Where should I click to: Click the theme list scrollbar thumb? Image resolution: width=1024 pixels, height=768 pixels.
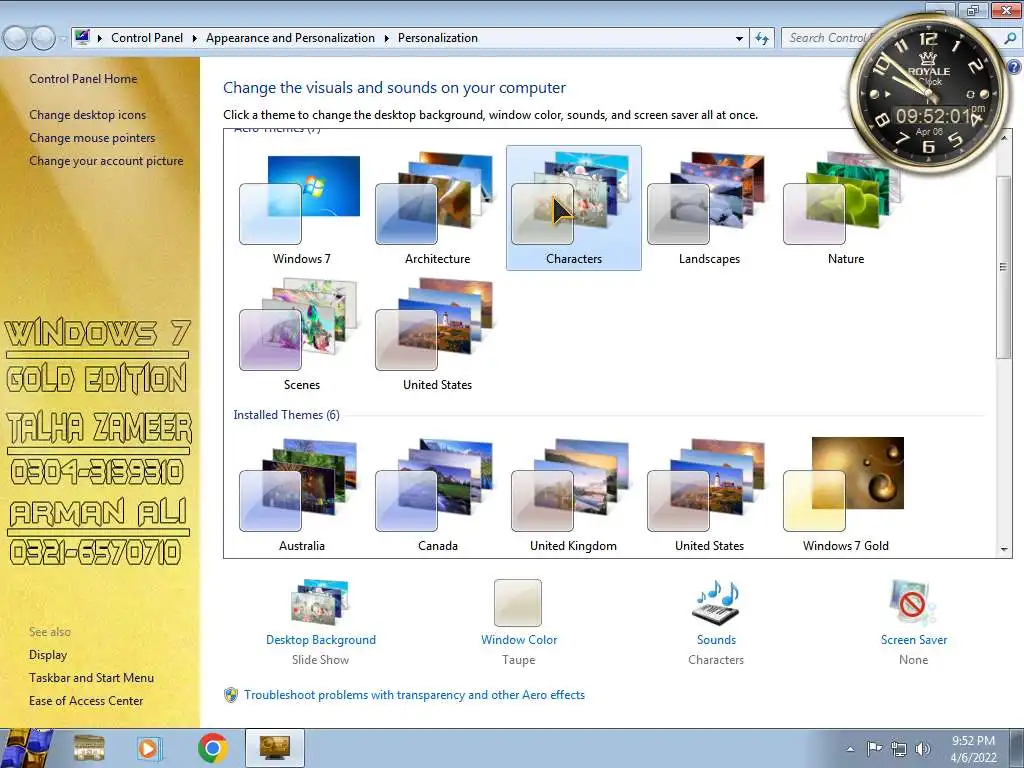pyautogui.click(x=1004, y=266)
